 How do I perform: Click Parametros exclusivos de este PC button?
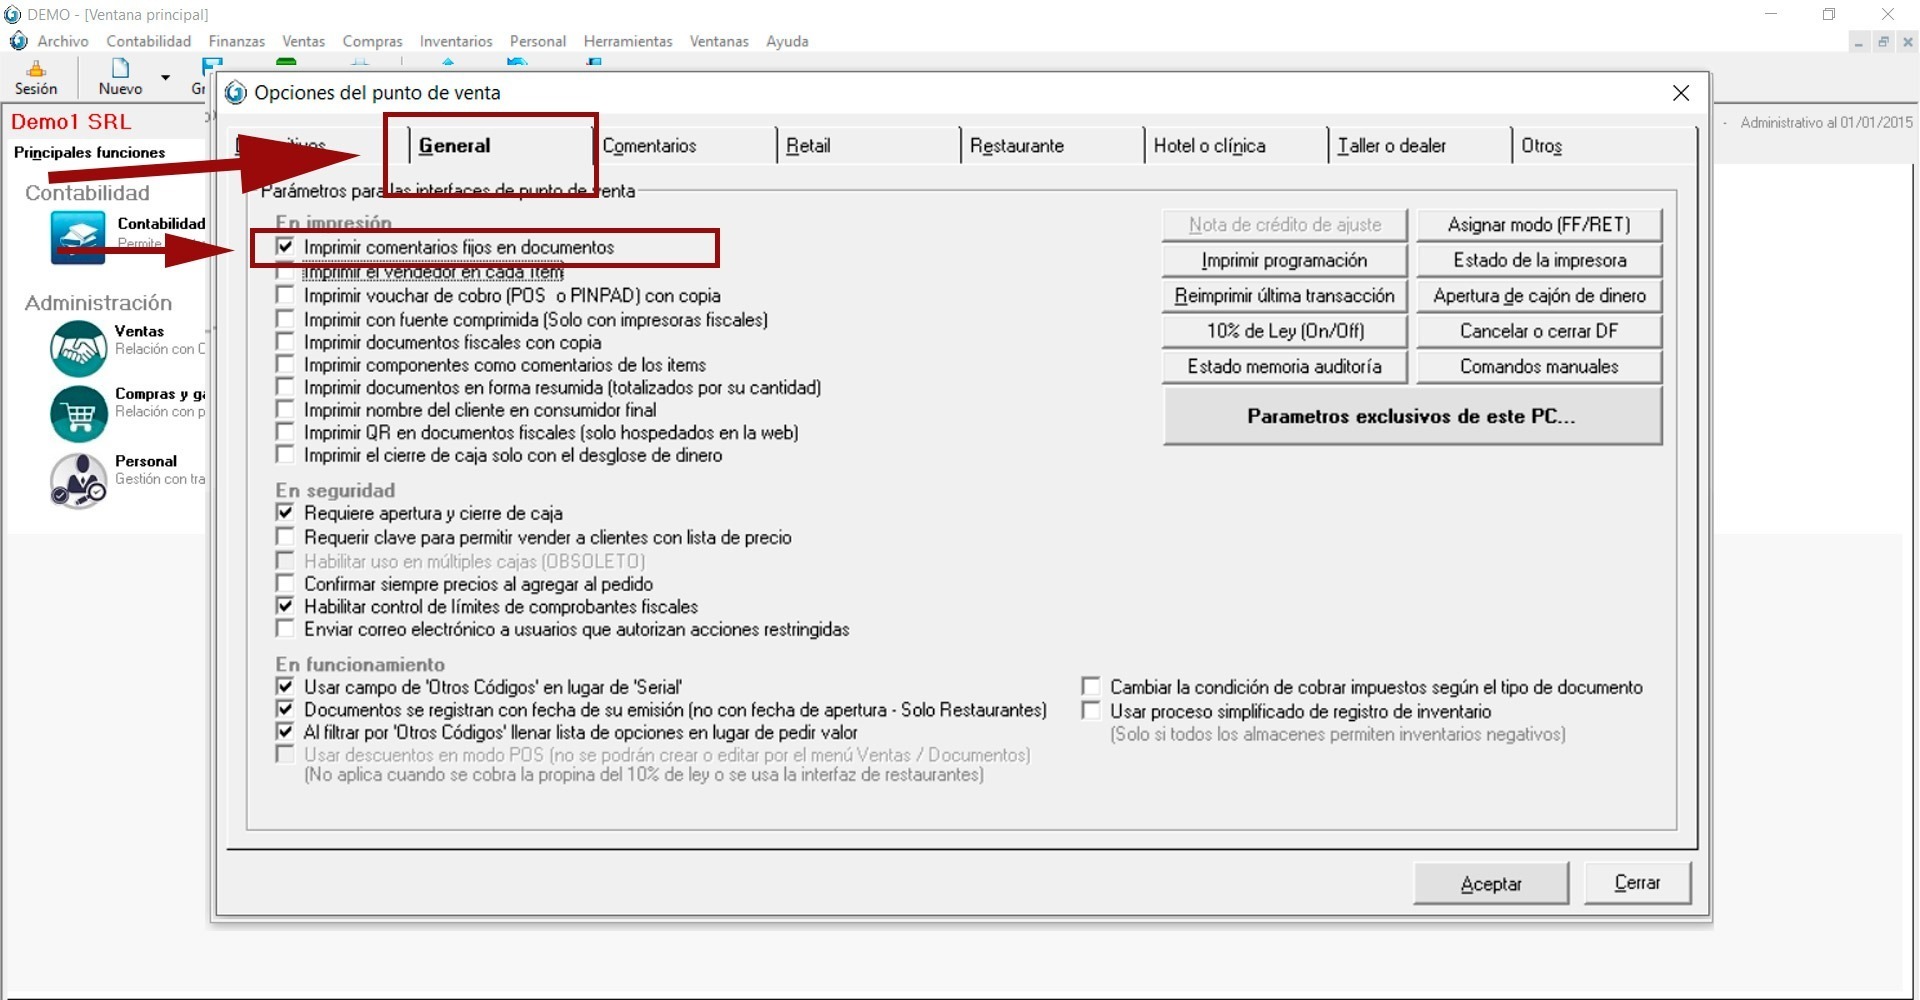1411,416
